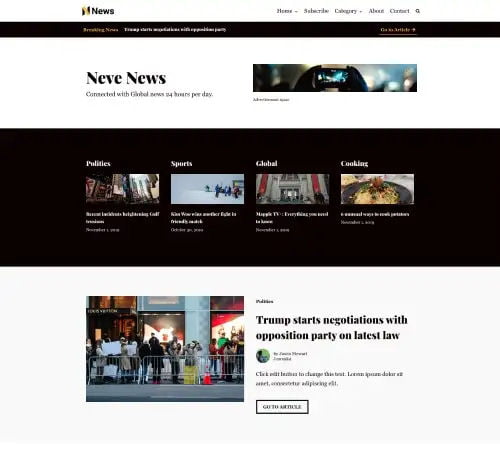Screen dimensions: 500x450
Task: Open the Sports category heading
Action: tap(181, 164)
